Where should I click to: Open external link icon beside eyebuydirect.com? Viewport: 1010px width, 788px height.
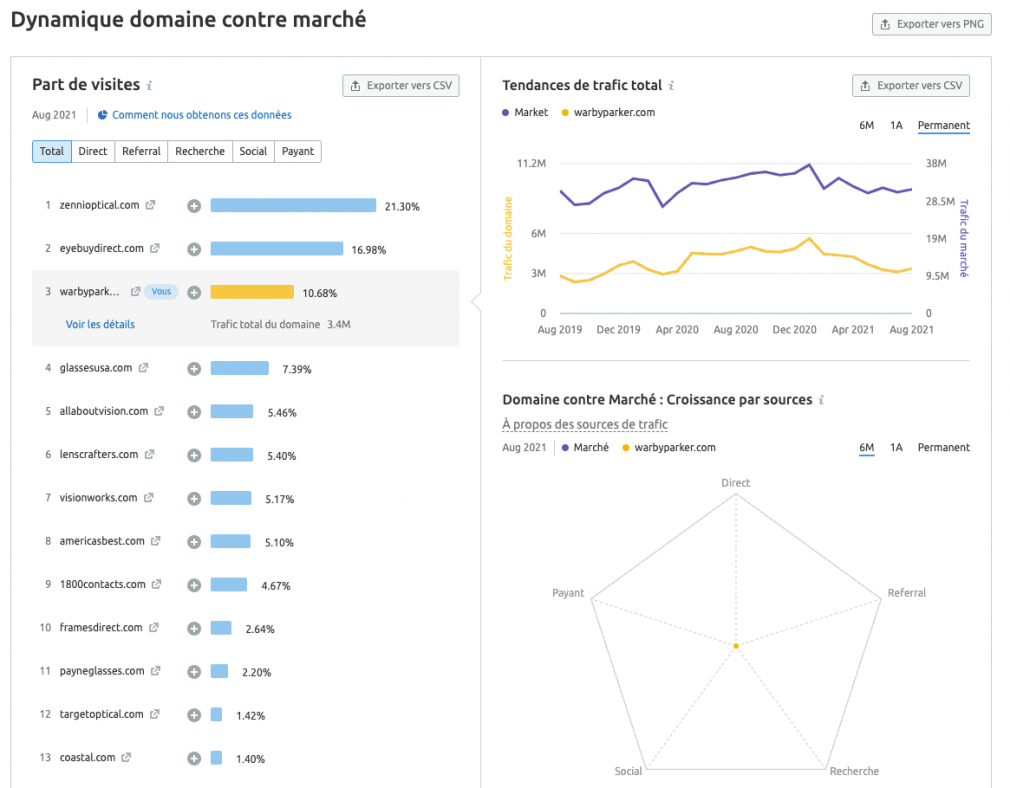click(155, 248)
